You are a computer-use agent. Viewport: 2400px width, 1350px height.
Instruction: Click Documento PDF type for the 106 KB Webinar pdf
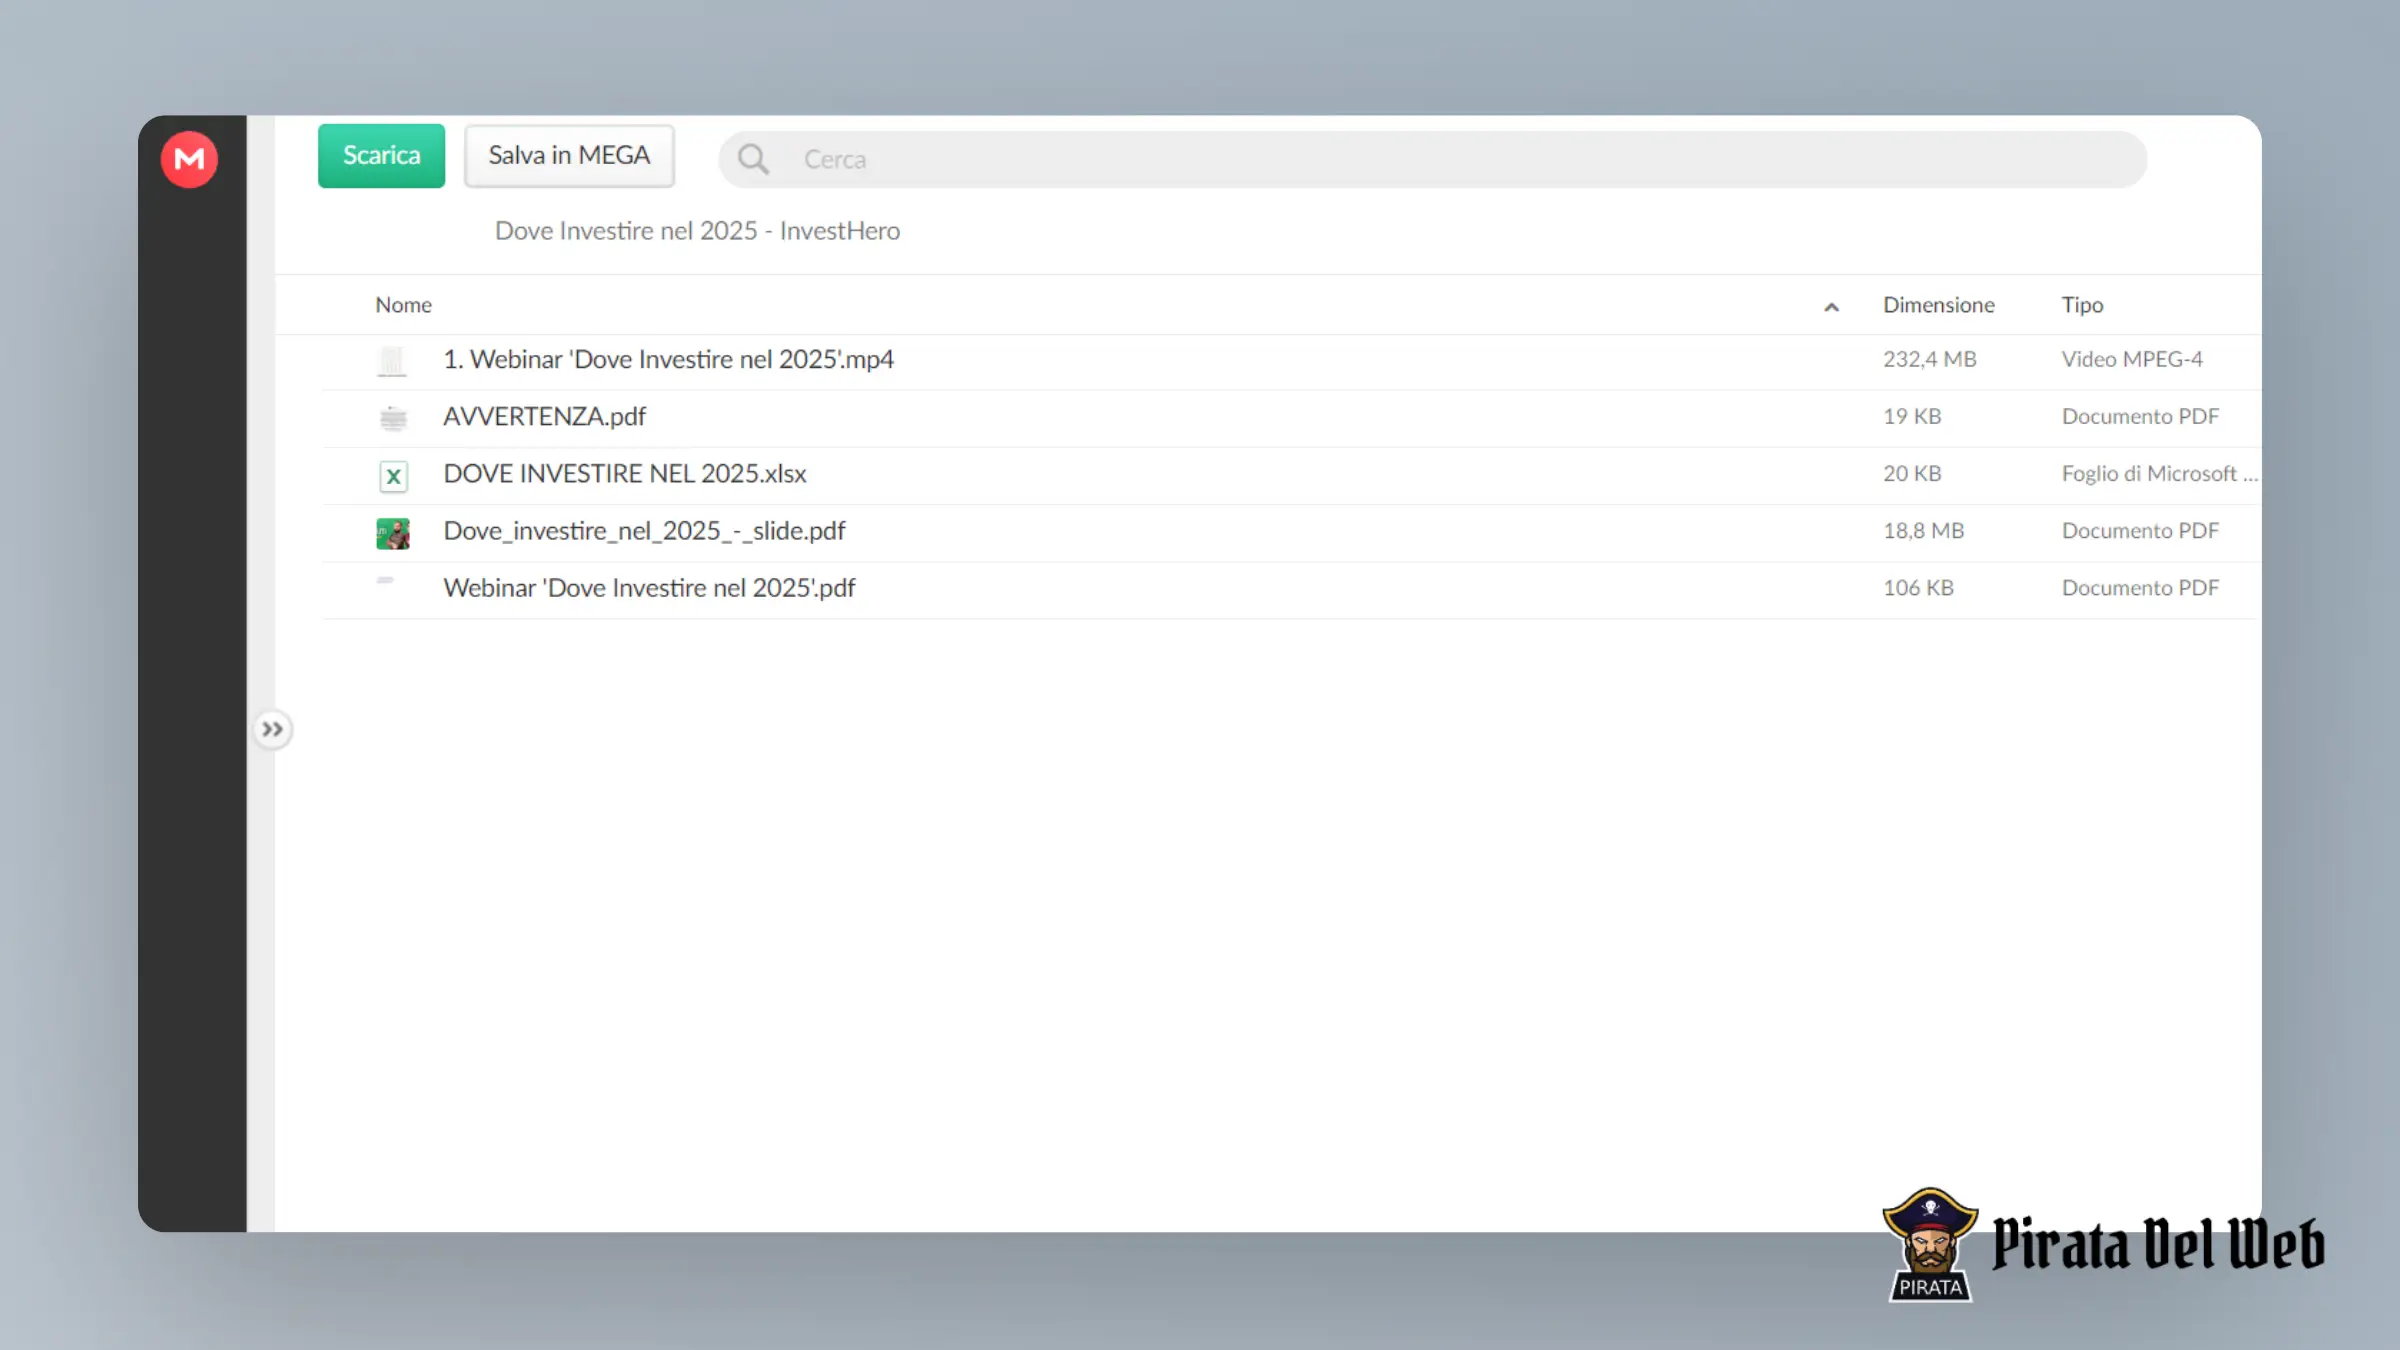2140,588
